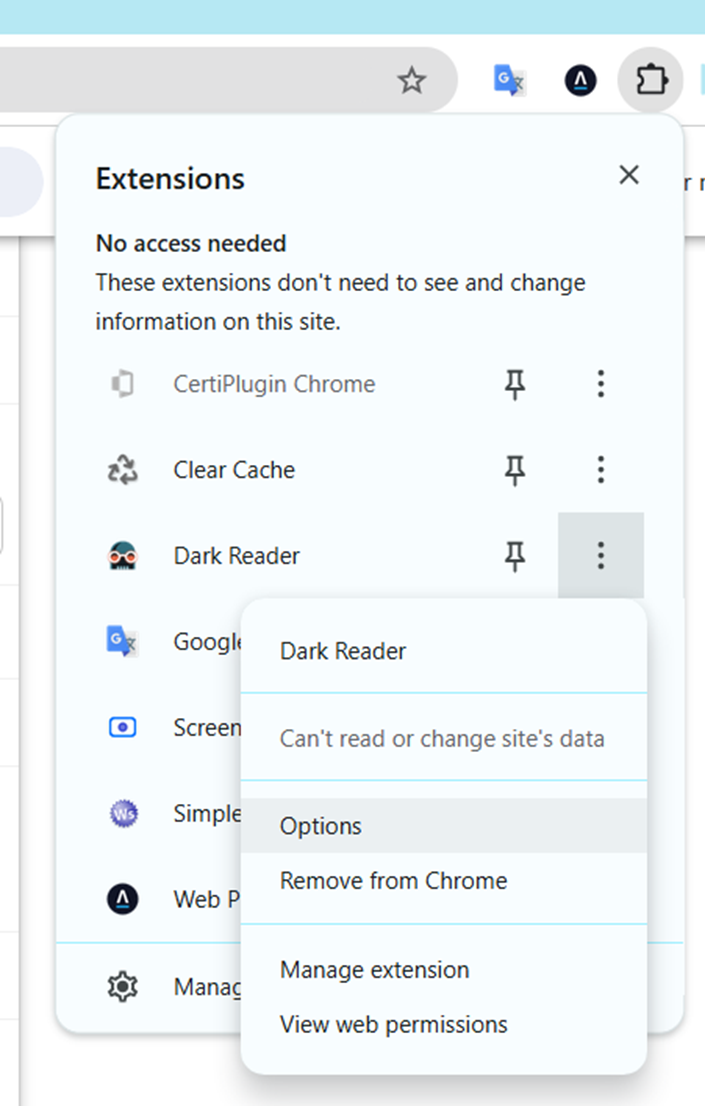Click the bookmark star icon

pyautogui.click(x=412, y=81)
